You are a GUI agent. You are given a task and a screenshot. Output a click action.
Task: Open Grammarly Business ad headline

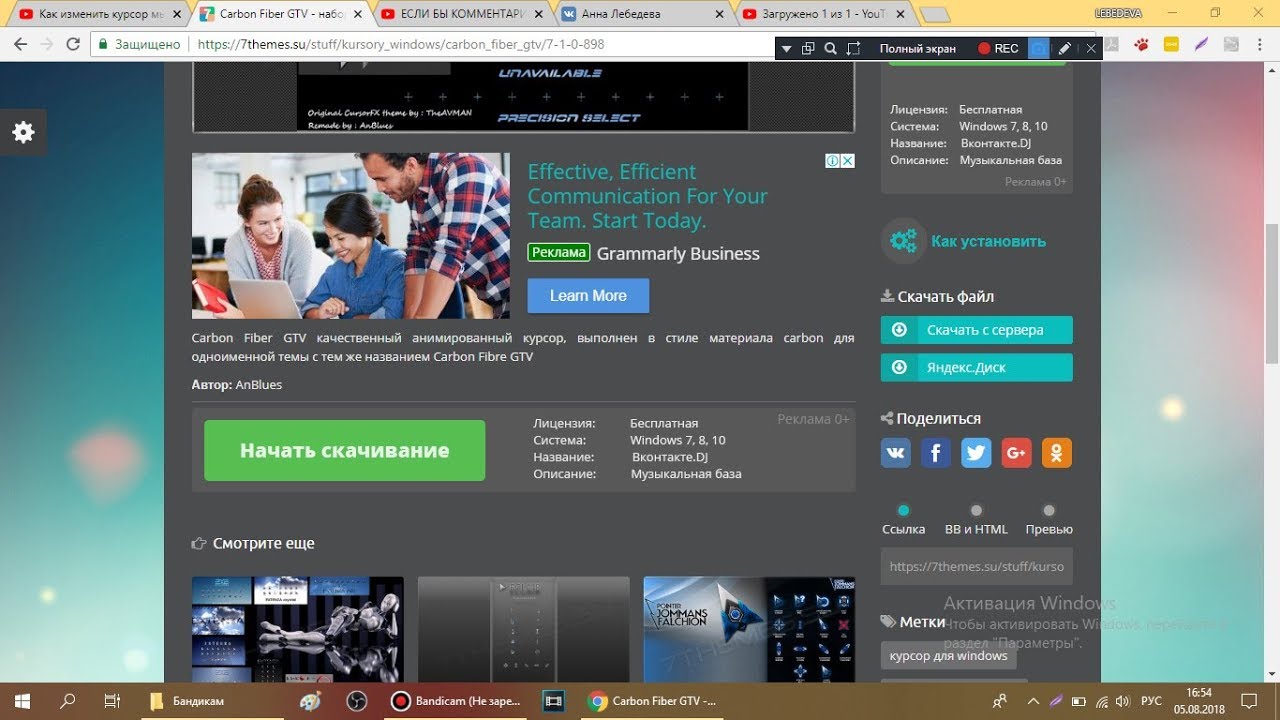(x=678, y=254)
